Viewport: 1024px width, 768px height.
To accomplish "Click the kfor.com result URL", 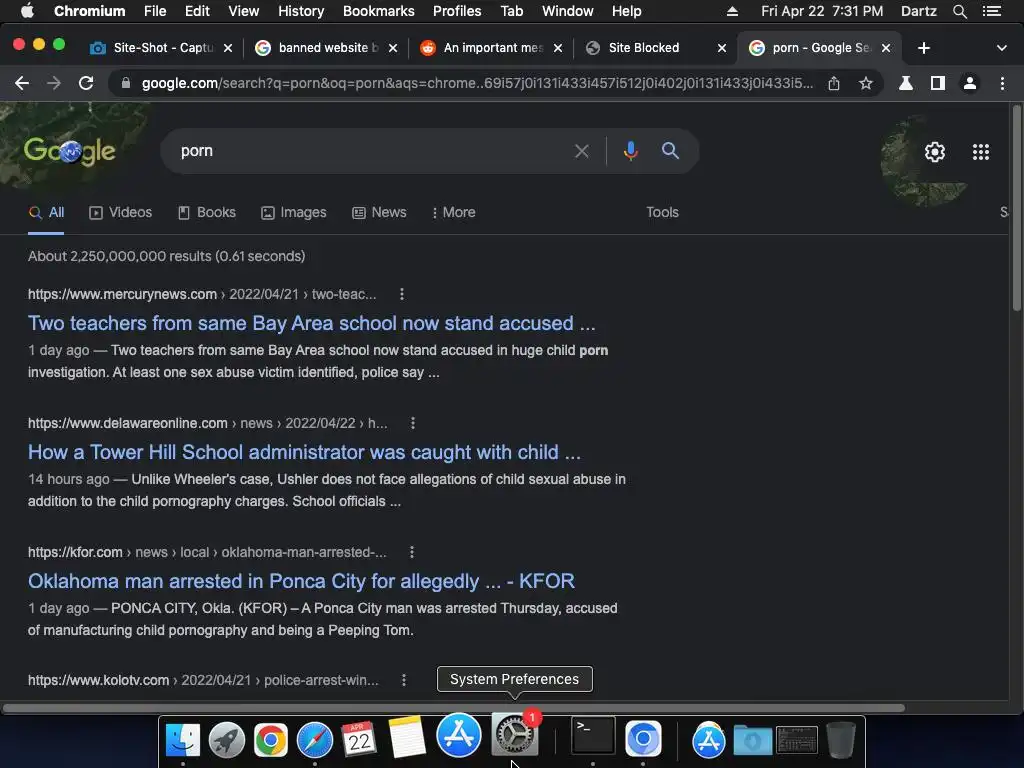I will [x=207, y=552].
